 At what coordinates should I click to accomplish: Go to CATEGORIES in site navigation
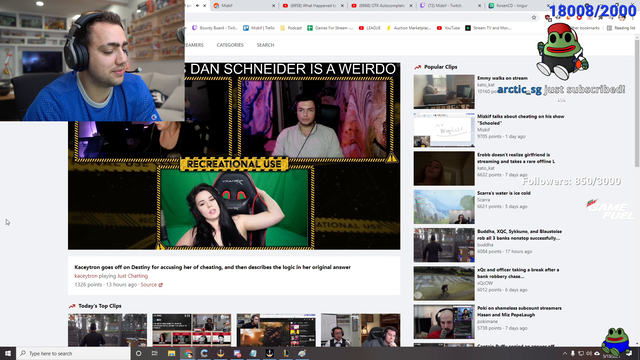click(230, 45)
